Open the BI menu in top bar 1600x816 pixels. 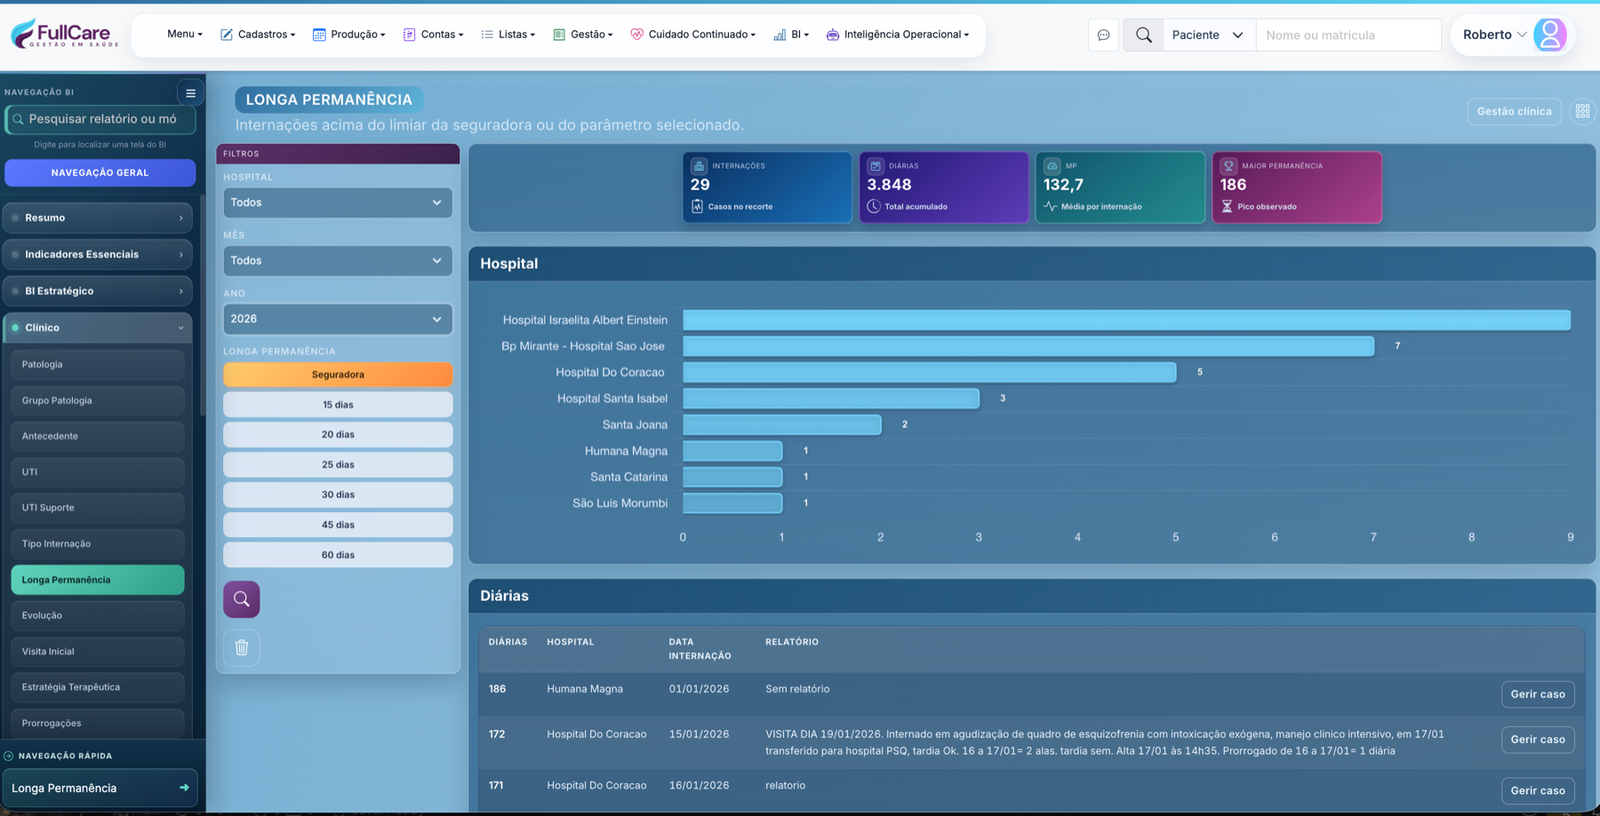(x=791, y=34)
